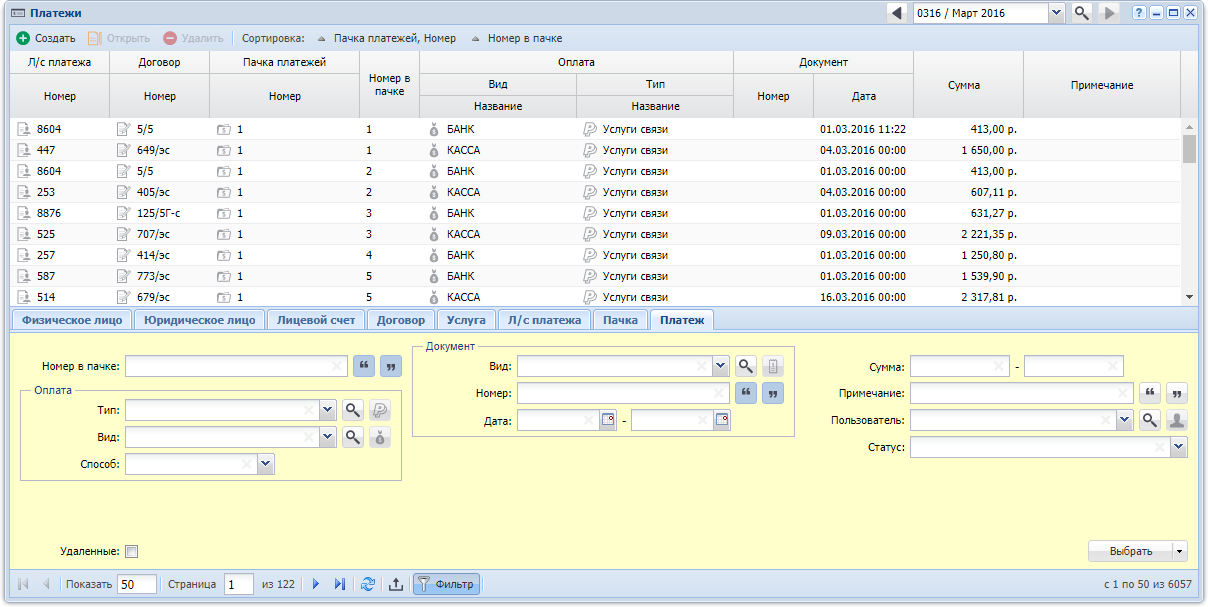
Task: Click the opening-quote button beside Документ Номер
Action: (745, 393)
